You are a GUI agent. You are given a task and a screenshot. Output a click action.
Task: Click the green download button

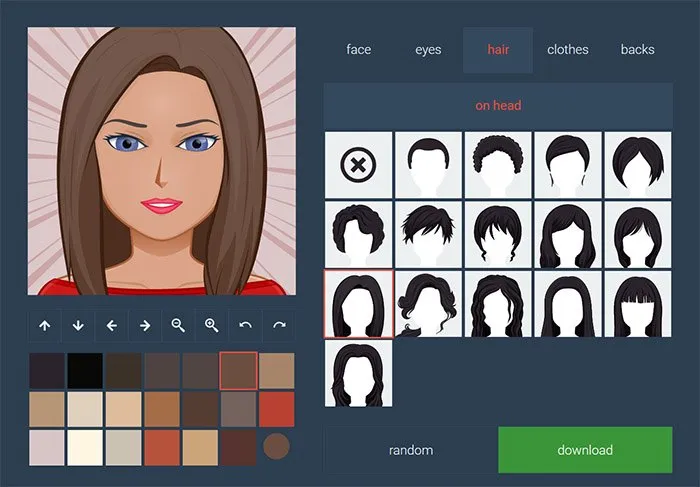[585, 450]
